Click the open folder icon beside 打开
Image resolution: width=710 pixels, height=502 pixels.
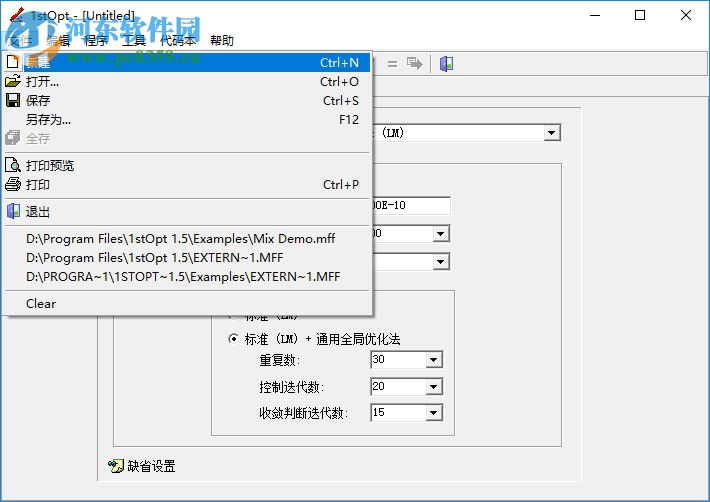[13, 81]
